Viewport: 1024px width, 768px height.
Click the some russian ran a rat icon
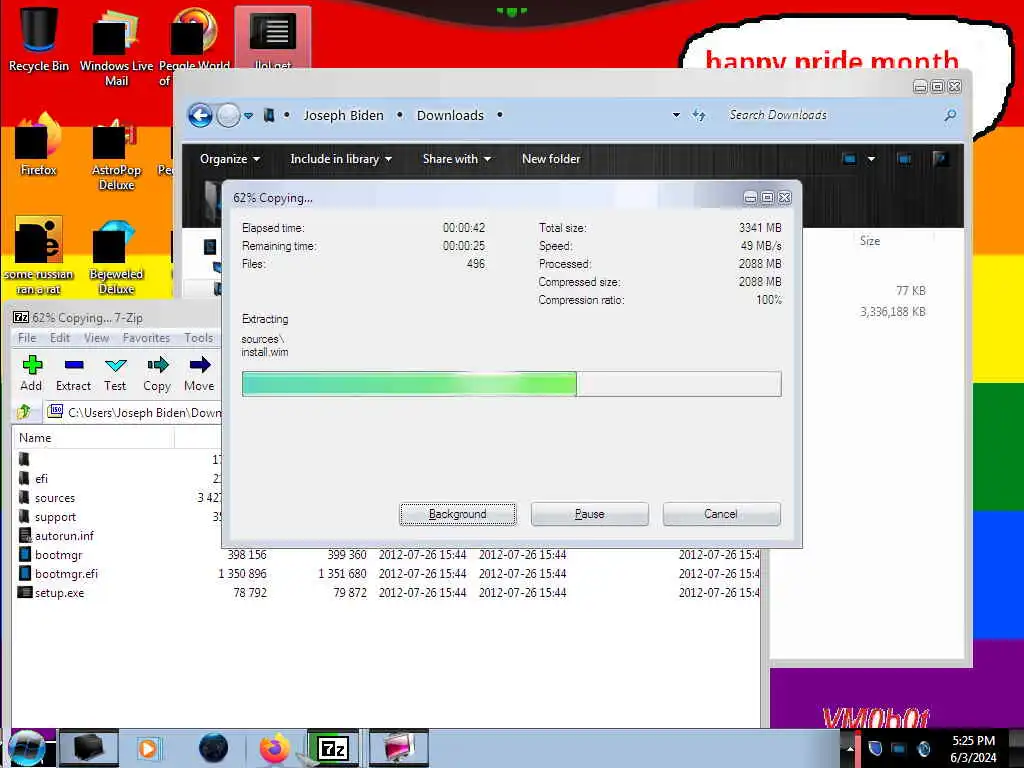tap(39, 257)
